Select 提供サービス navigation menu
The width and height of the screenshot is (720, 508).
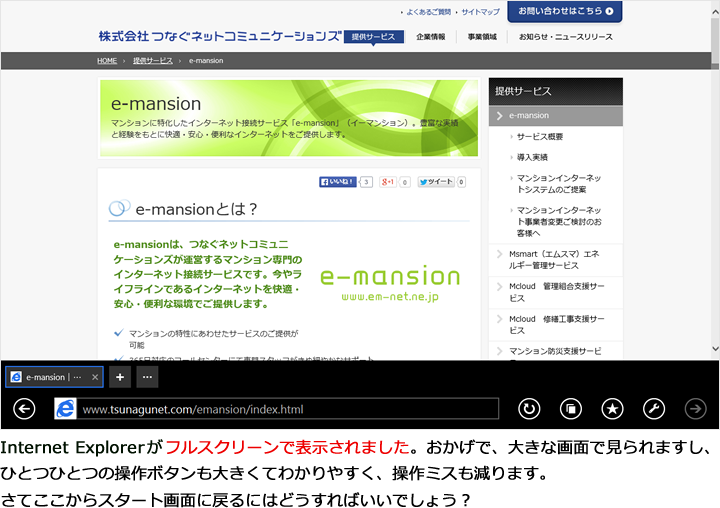(373, 37)
